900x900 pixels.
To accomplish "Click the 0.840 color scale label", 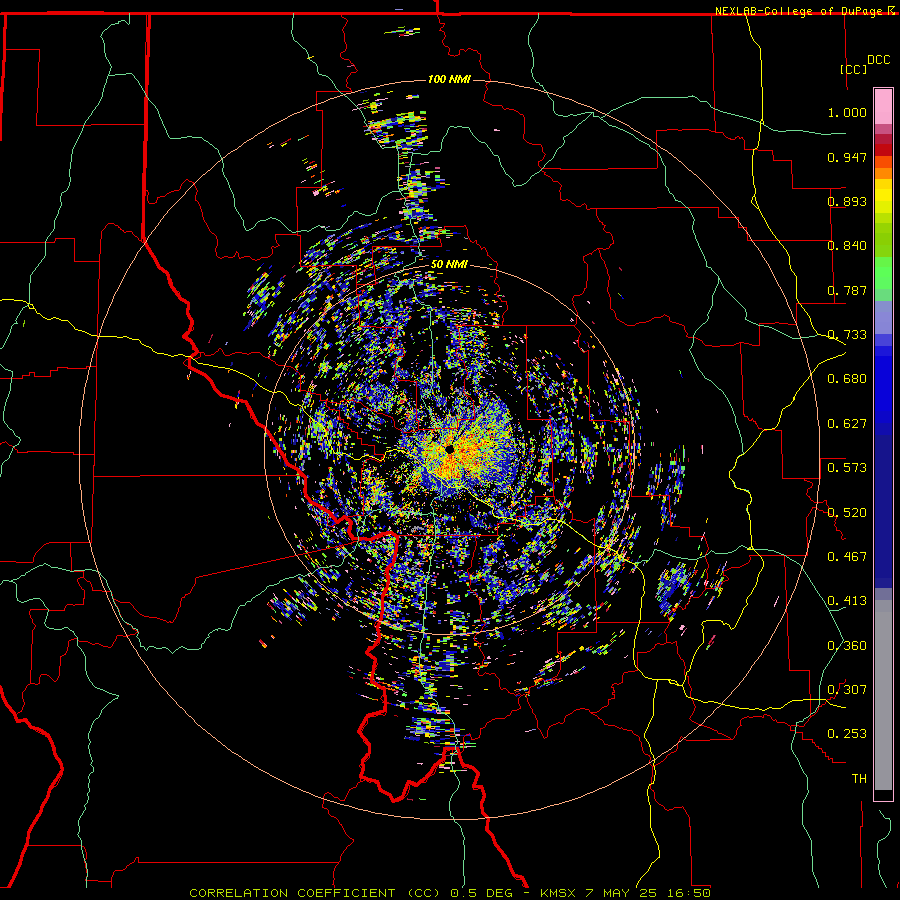I will (847, 246).
